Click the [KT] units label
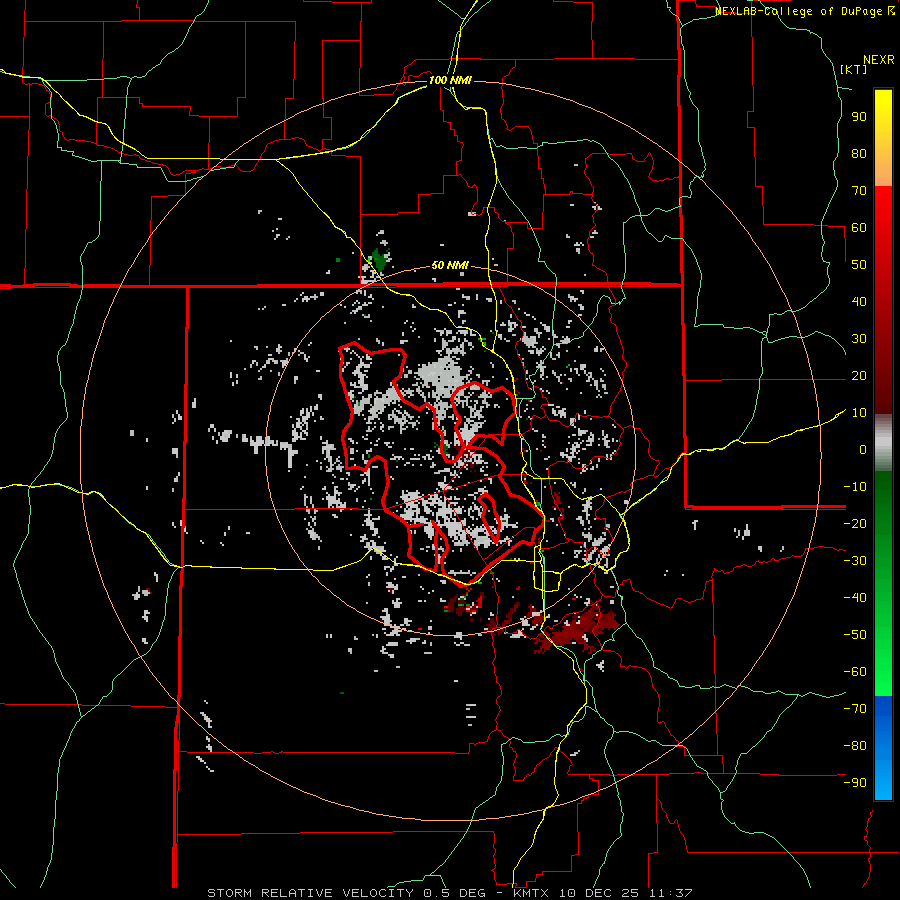This screenshot has height=900, width=900. pyautogui.click(x=853, y=69)
